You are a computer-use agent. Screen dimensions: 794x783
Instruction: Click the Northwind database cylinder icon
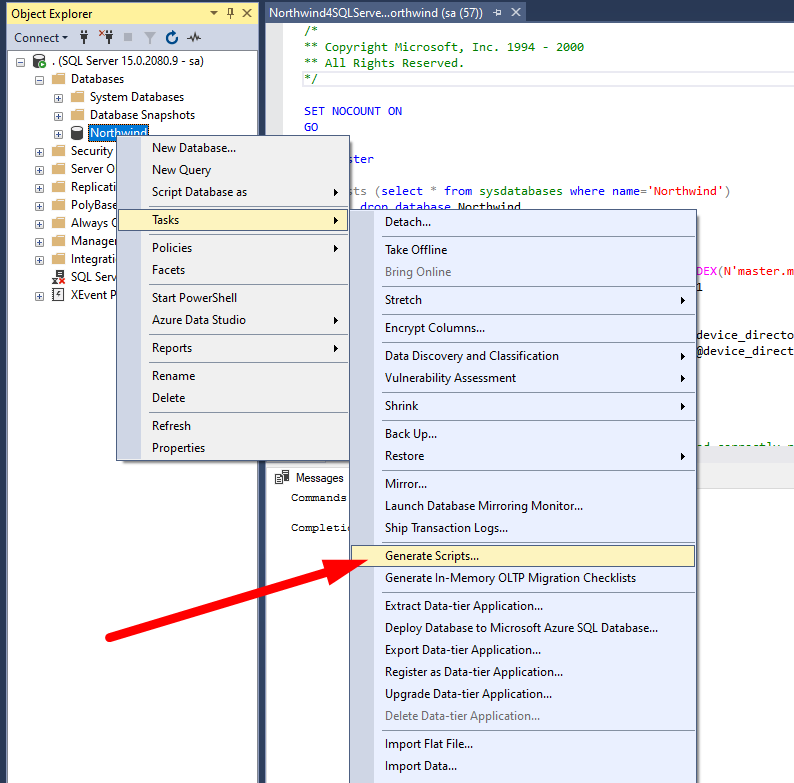pos(77,133)
